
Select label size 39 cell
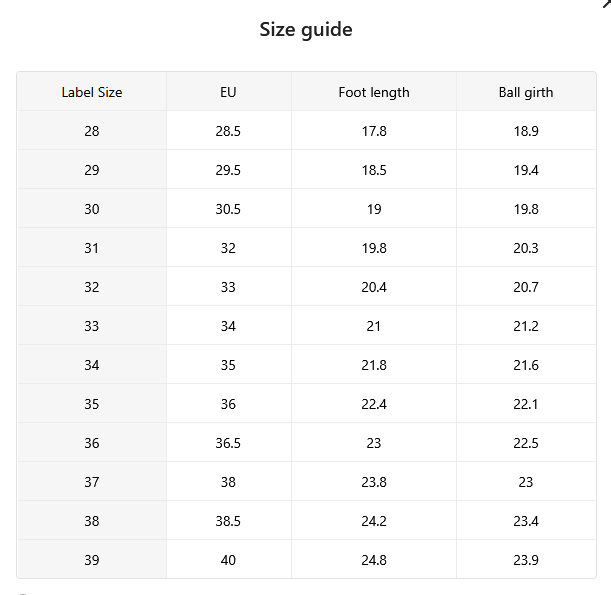pos(92,559)
